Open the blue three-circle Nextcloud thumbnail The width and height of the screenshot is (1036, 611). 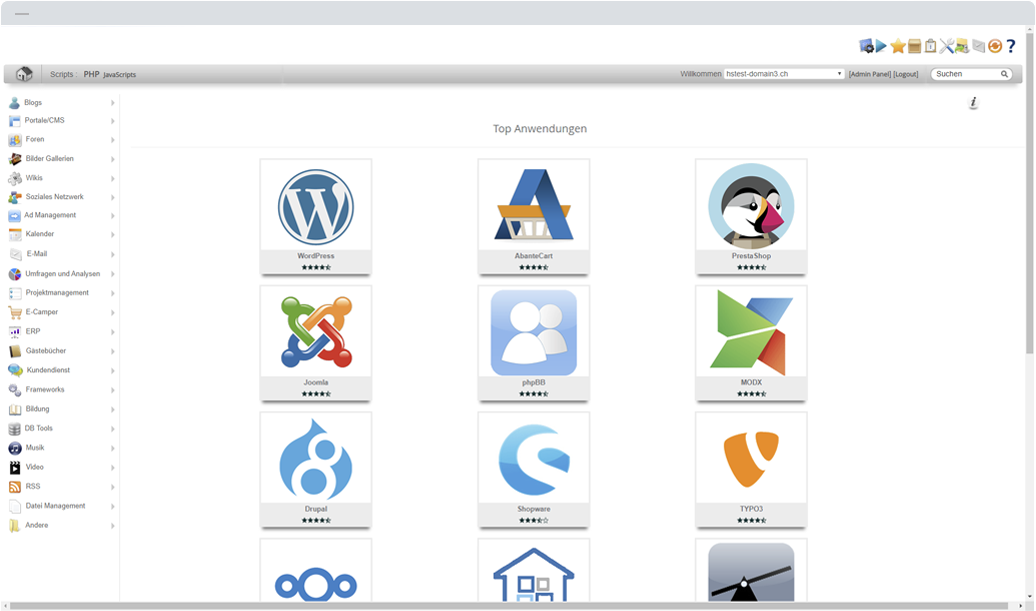coord(316,585)
